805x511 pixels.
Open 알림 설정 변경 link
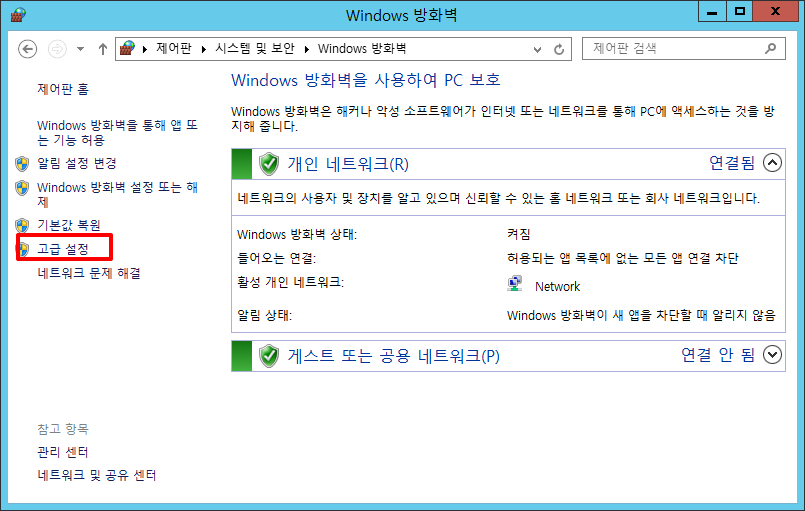click(77, 163)
